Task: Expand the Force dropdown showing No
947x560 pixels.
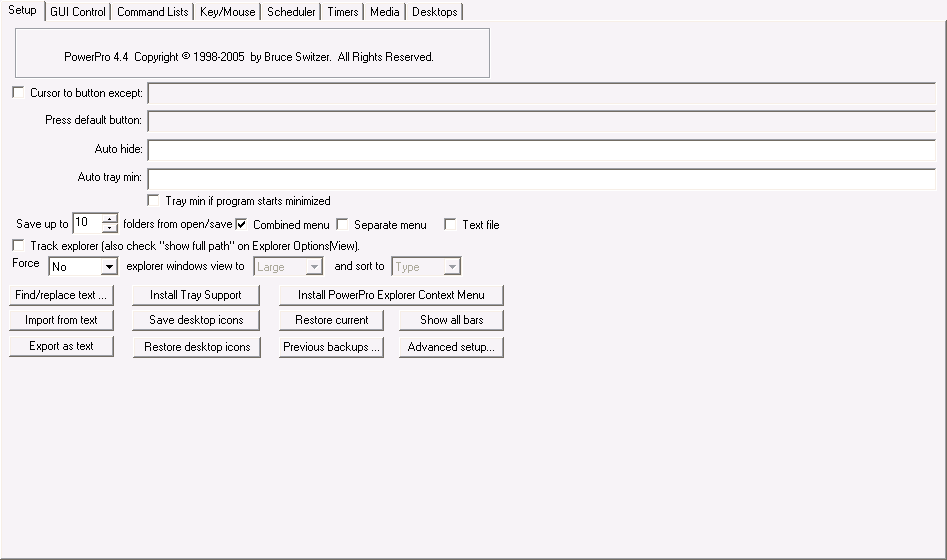Action: tap(109, 267)
